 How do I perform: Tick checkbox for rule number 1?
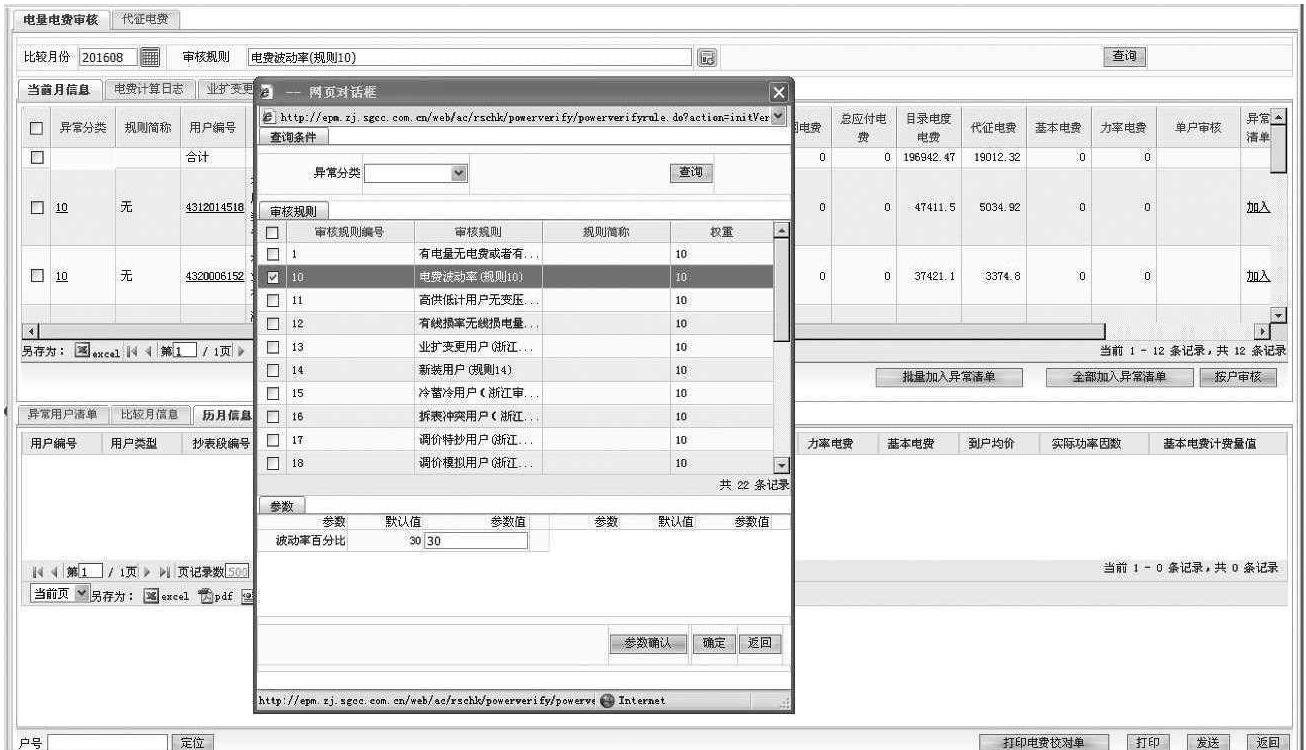[x=273, y=254]
